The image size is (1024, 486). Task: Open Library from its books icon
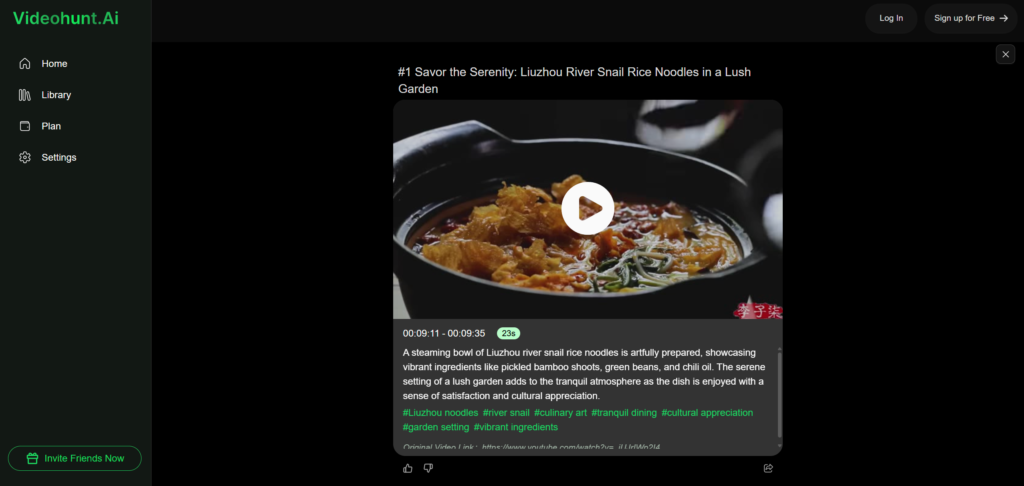point(25,95)
